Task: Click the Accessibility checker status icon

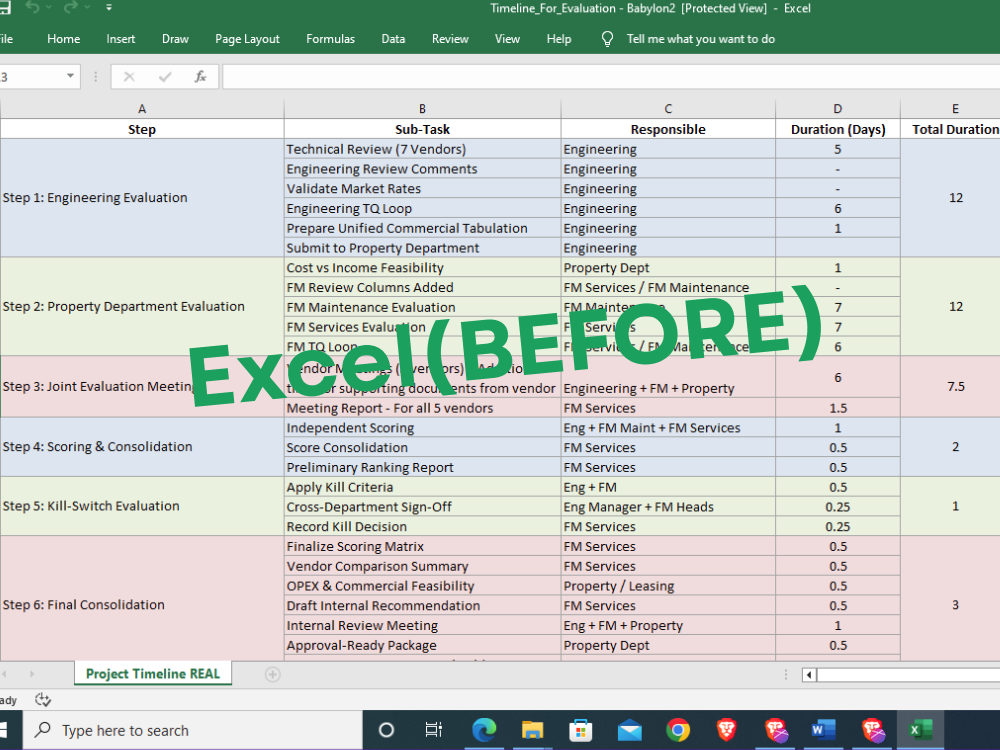Action: pyautogui.click(x=43, y=700)
